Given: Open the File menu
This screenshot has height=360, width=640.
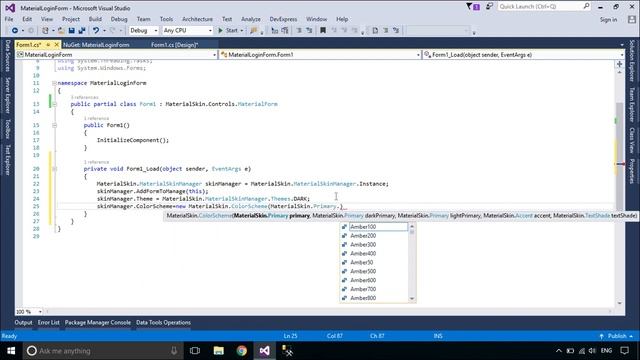Looking at the screenshot, I should click(x=9, y=19).
